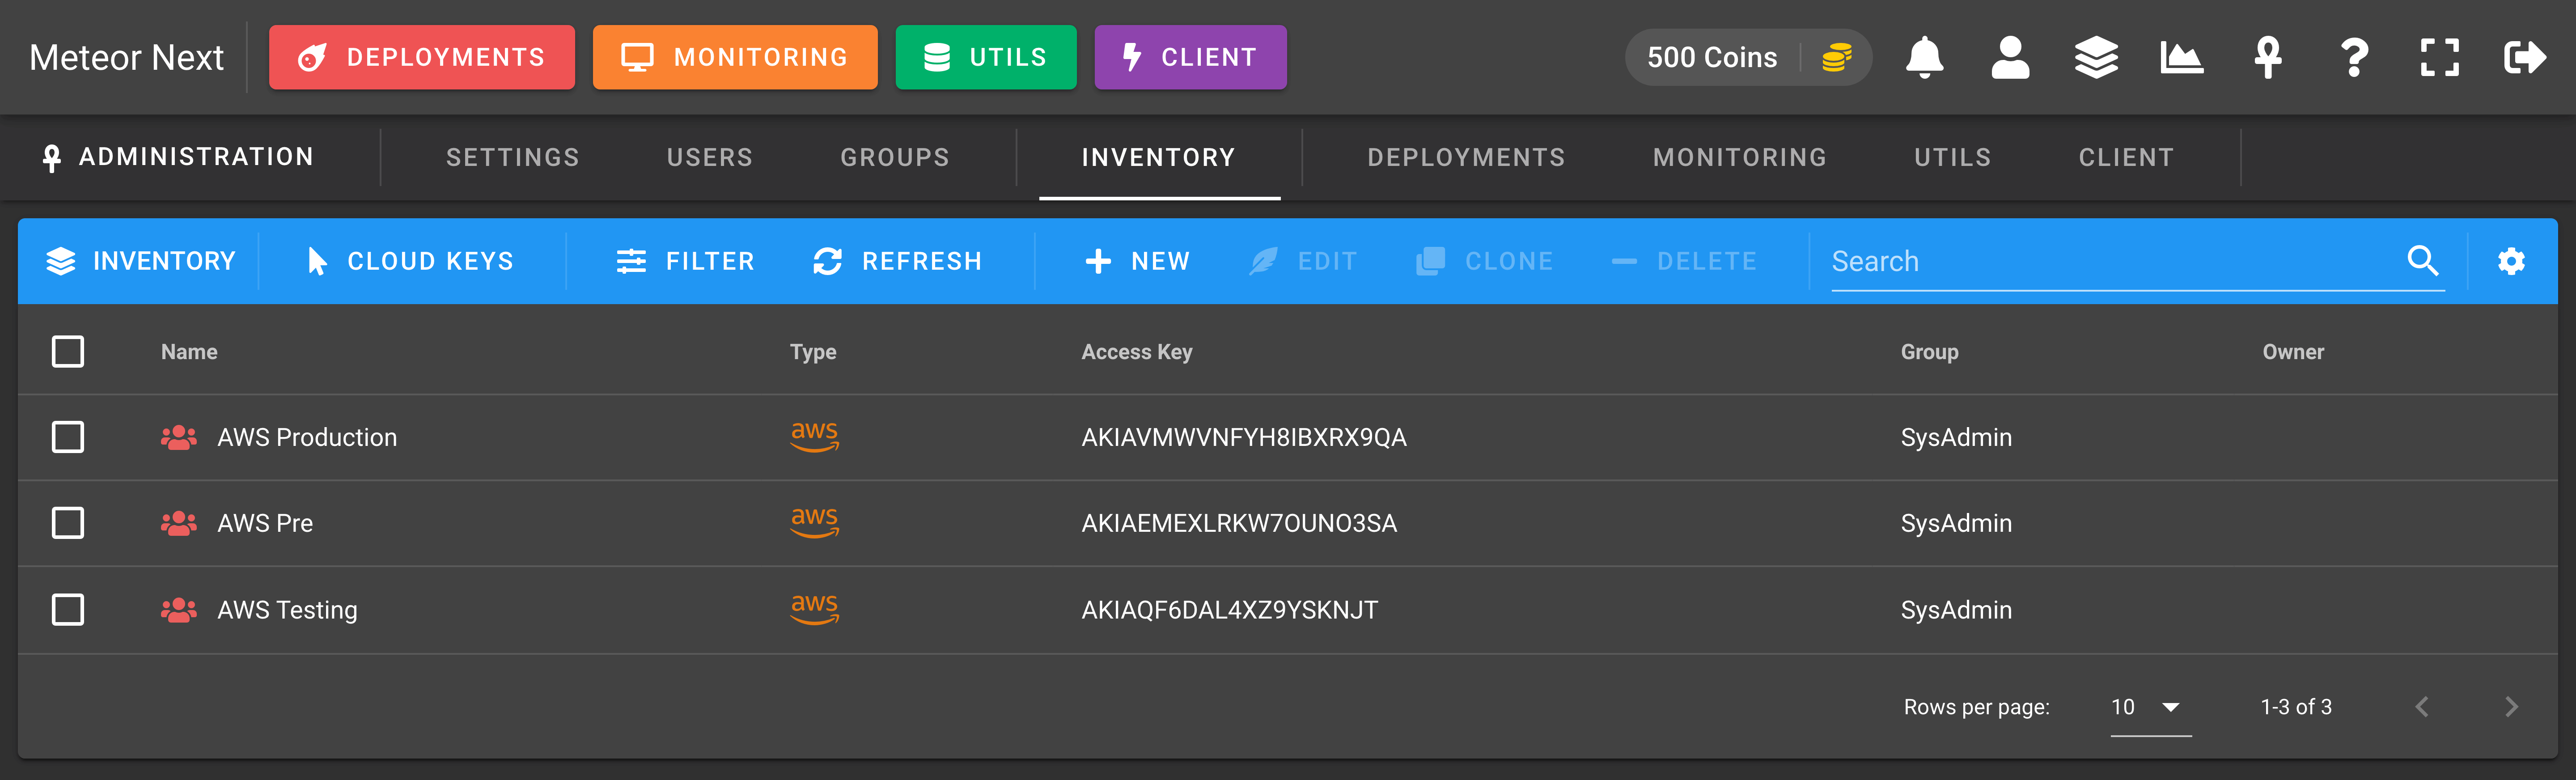Click SysAdmin group in AWS Production row
The width and height of the screenshot is (2576, 780).
tap(1956, 437)
